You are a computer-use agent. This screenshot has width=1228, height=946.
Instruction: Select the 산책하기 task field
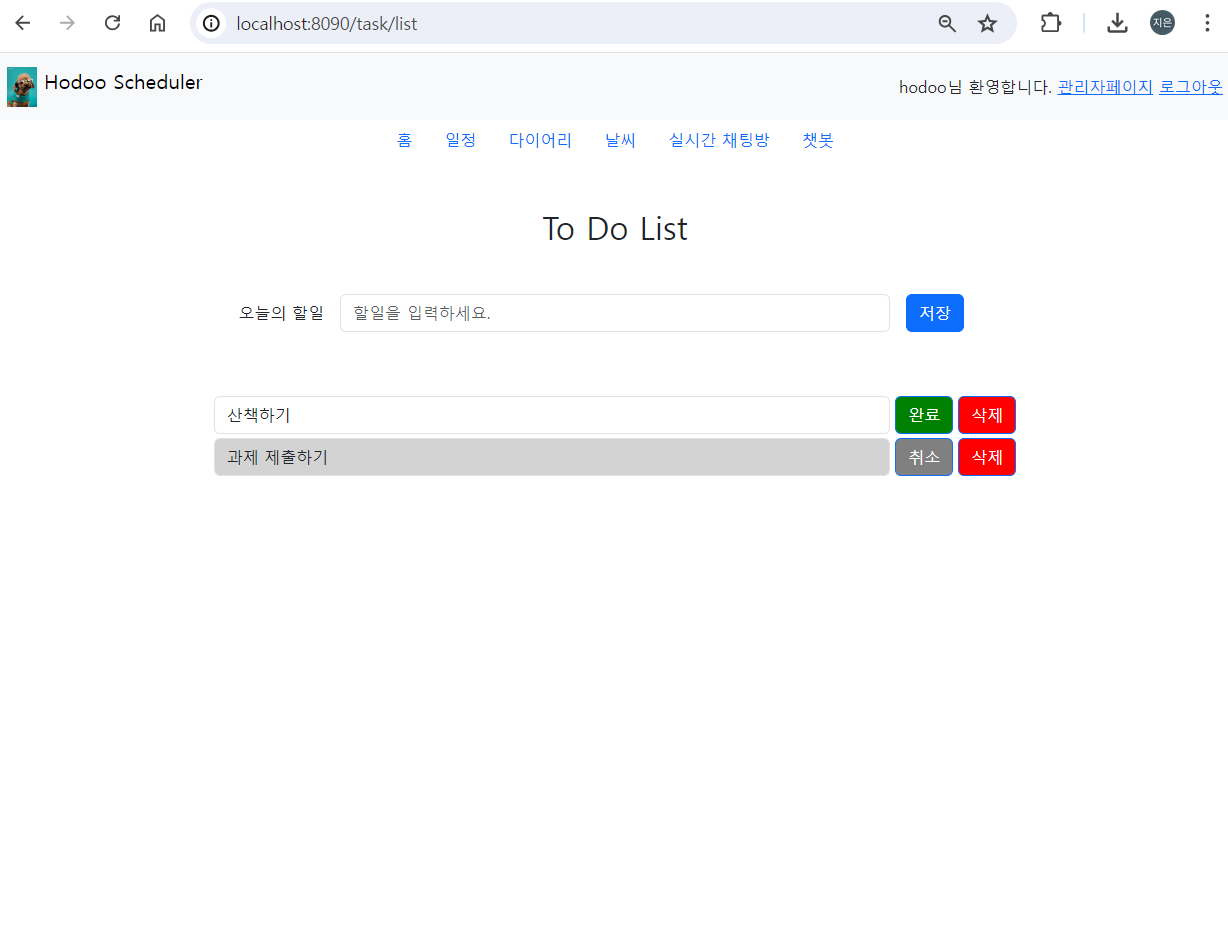552,415
